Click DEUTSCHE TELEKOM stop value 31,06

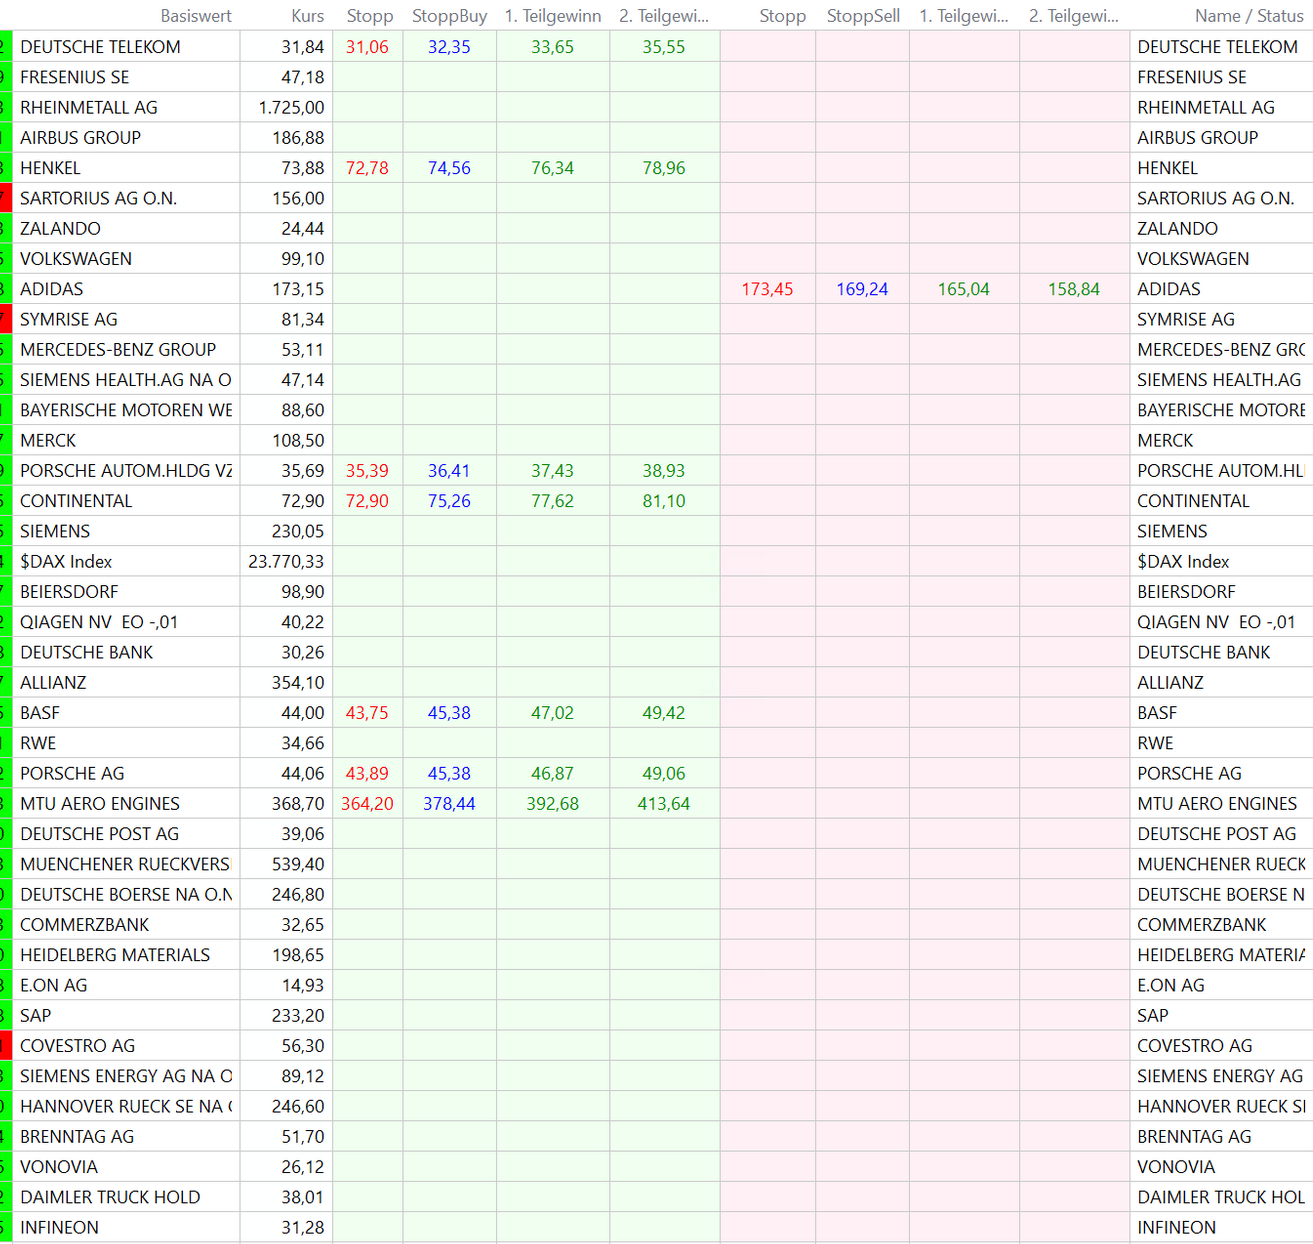(367, 47)
